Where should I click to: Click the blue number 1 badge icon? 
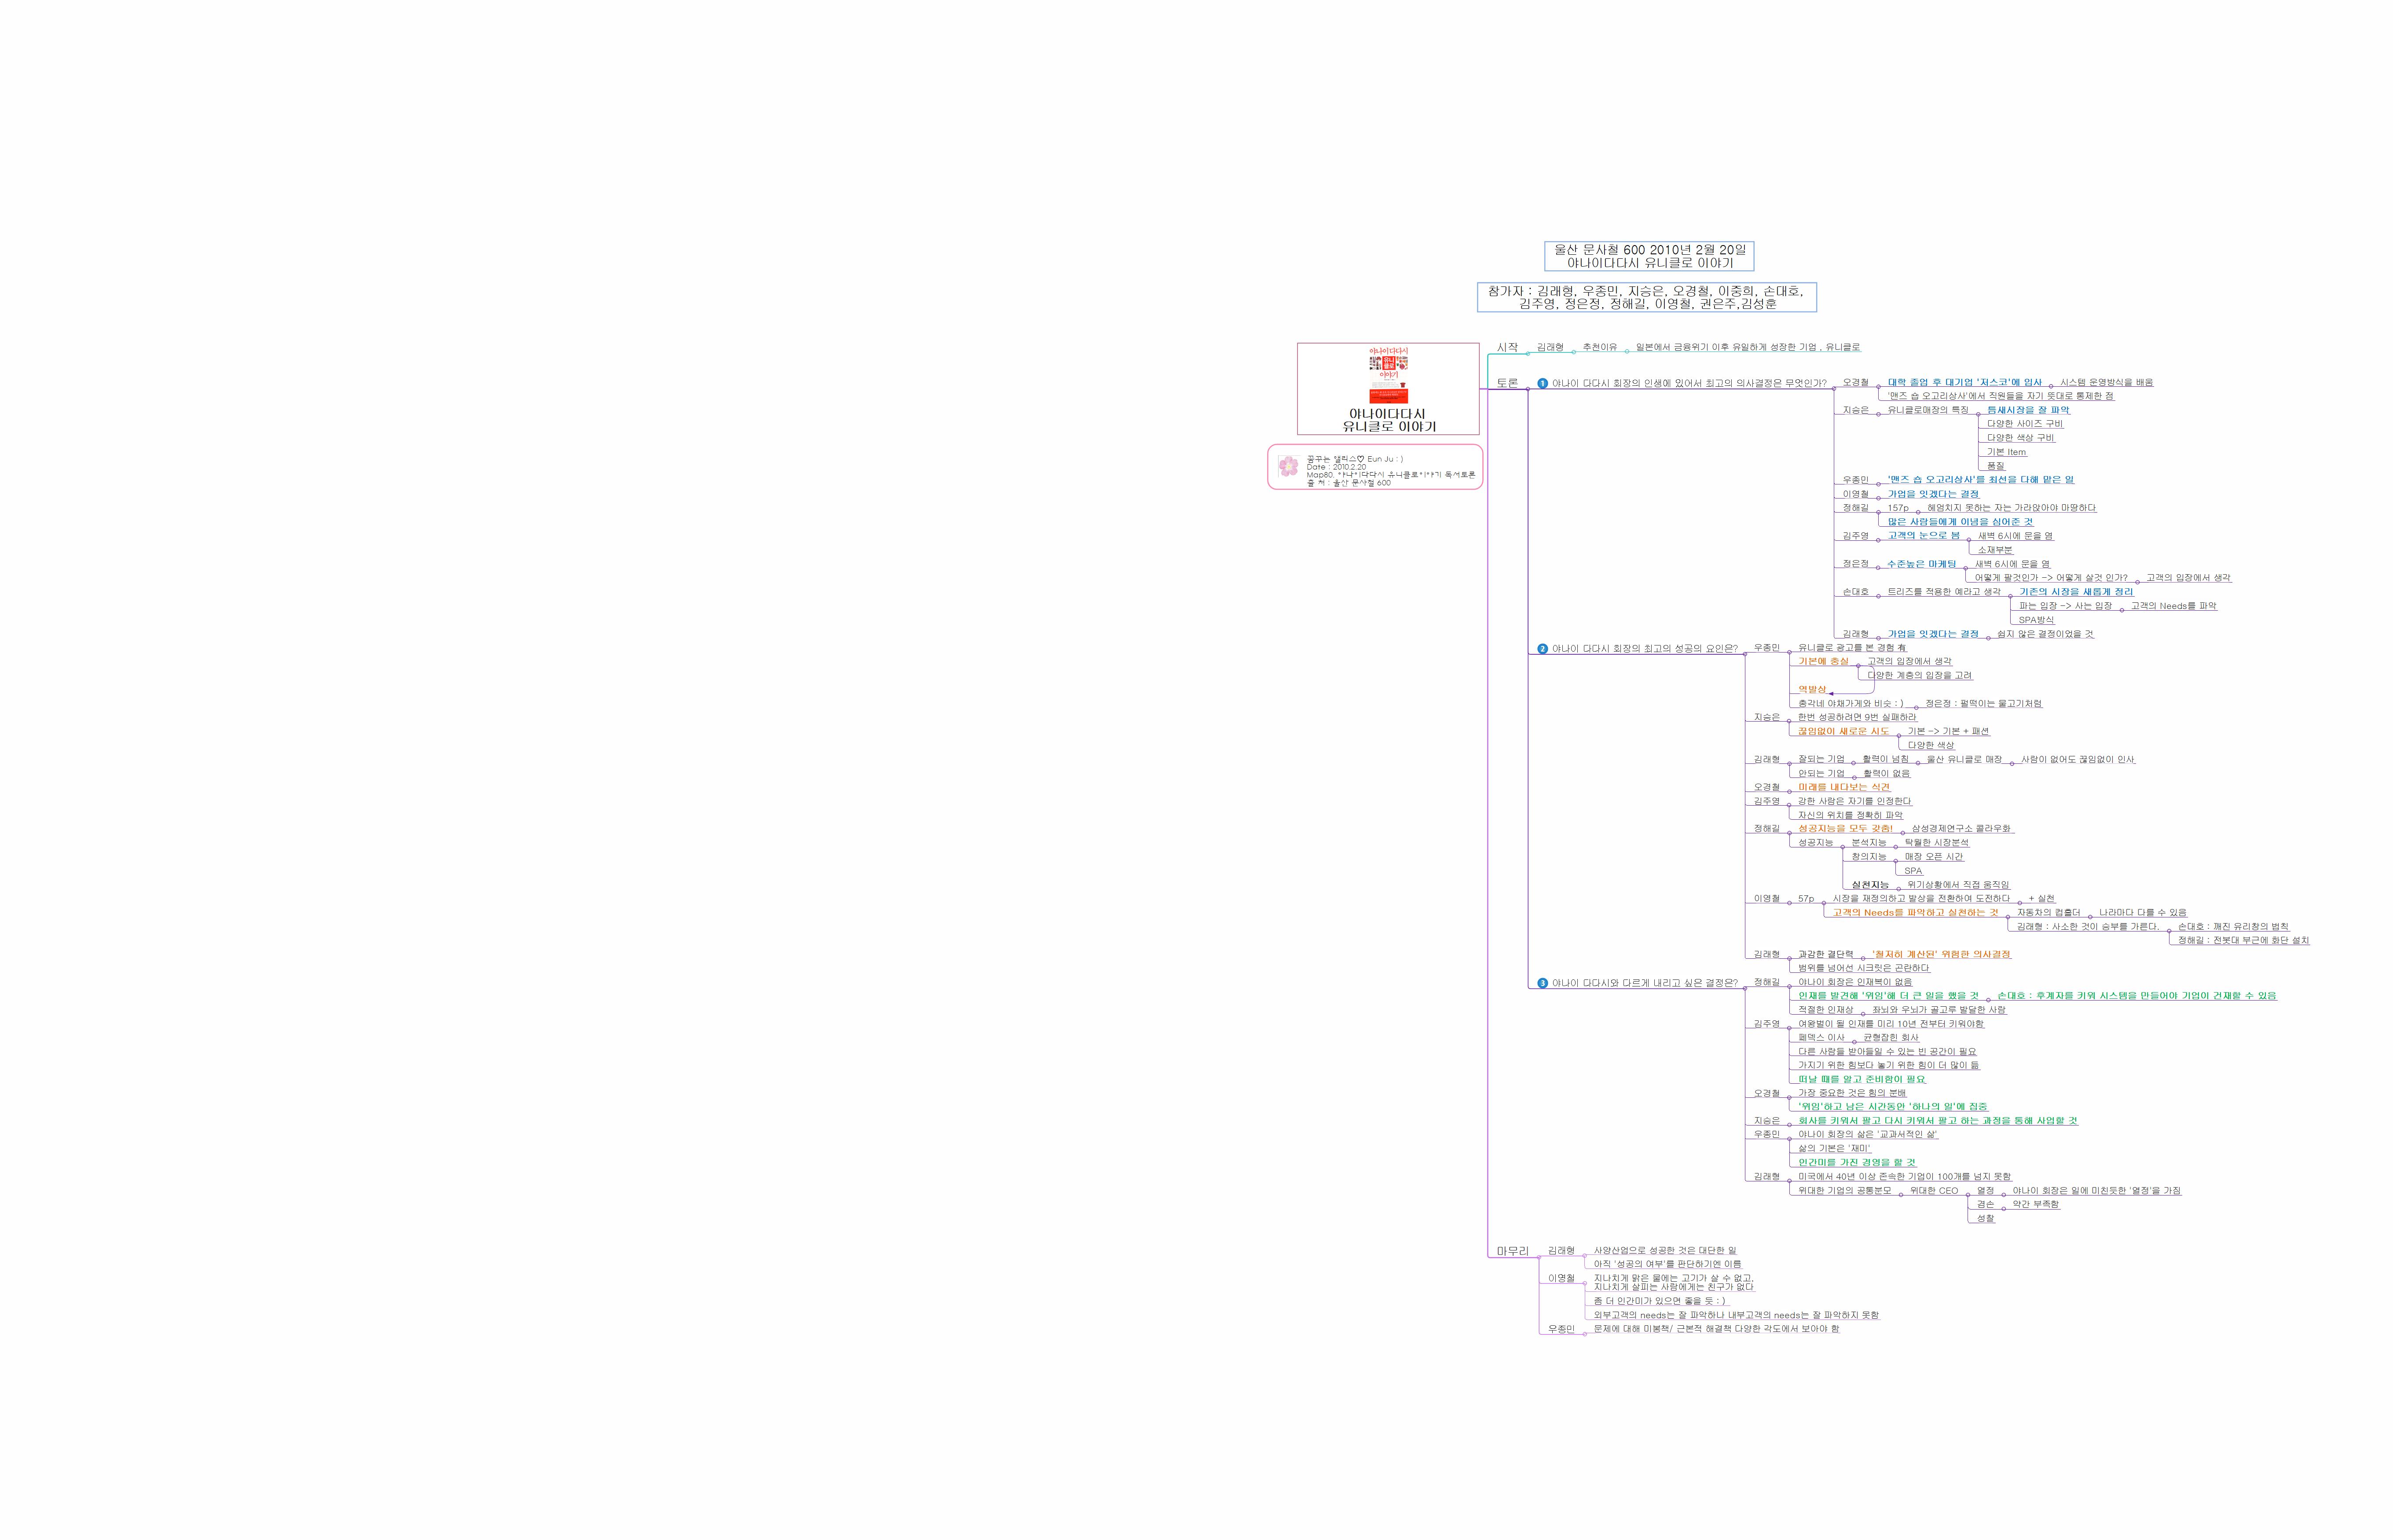pyautogui.click(x=1542, y=383)
